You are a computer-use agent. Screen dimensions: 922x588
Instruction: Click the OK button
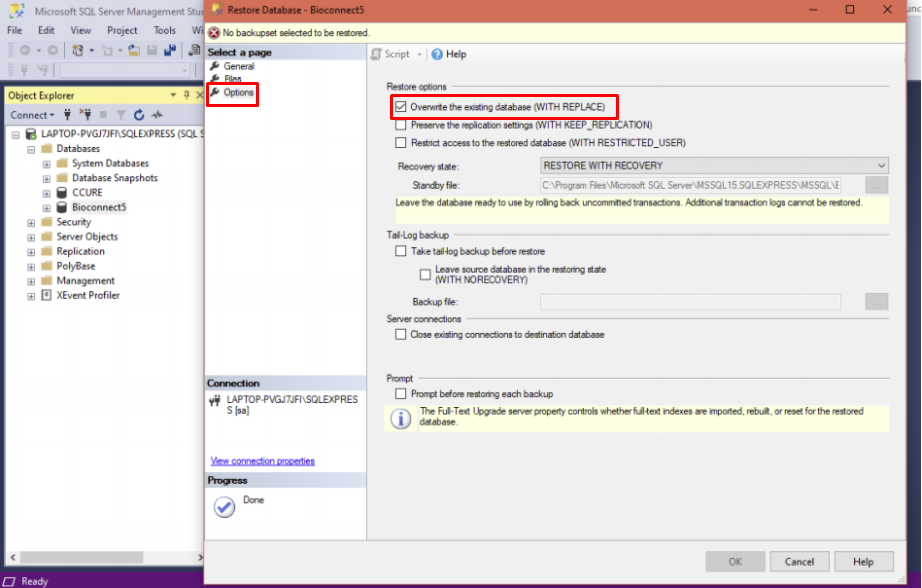pyautogui.click(x=735, y=562)
